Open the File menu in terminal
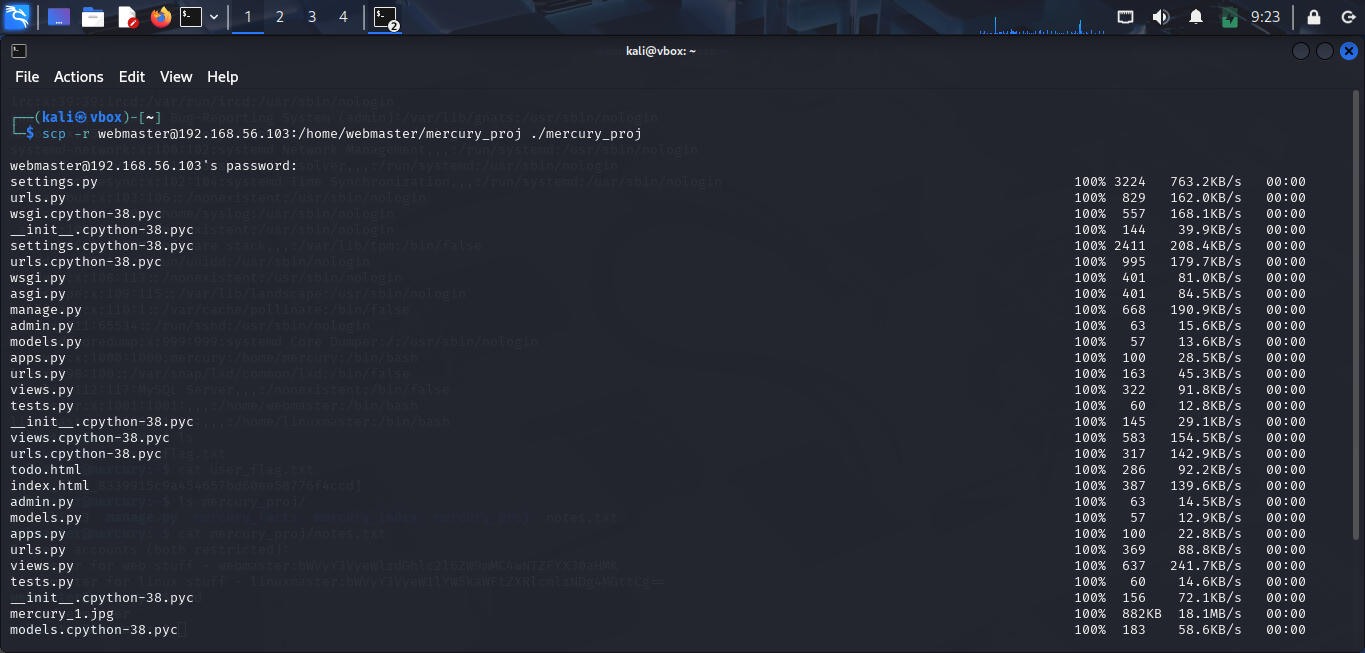This screenshot has width=1365, height=653. click(x=27, y=77)
